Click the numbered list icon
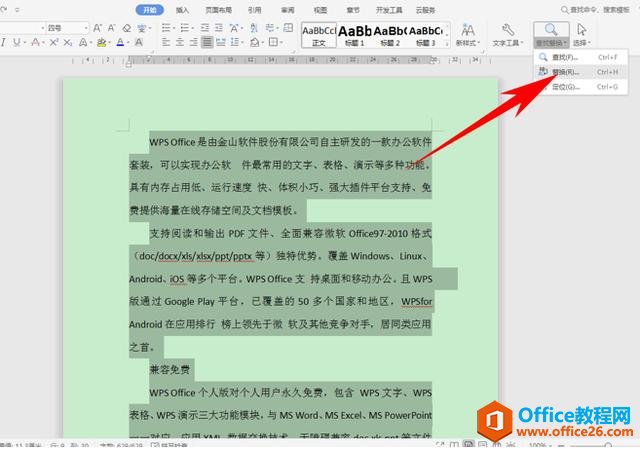Image resolution: width=640 pixels, height=449 pixels. coord(184,28)
